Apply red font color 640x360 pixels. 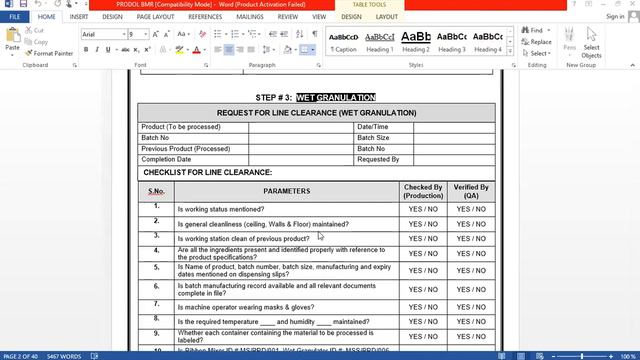(196, 50)
